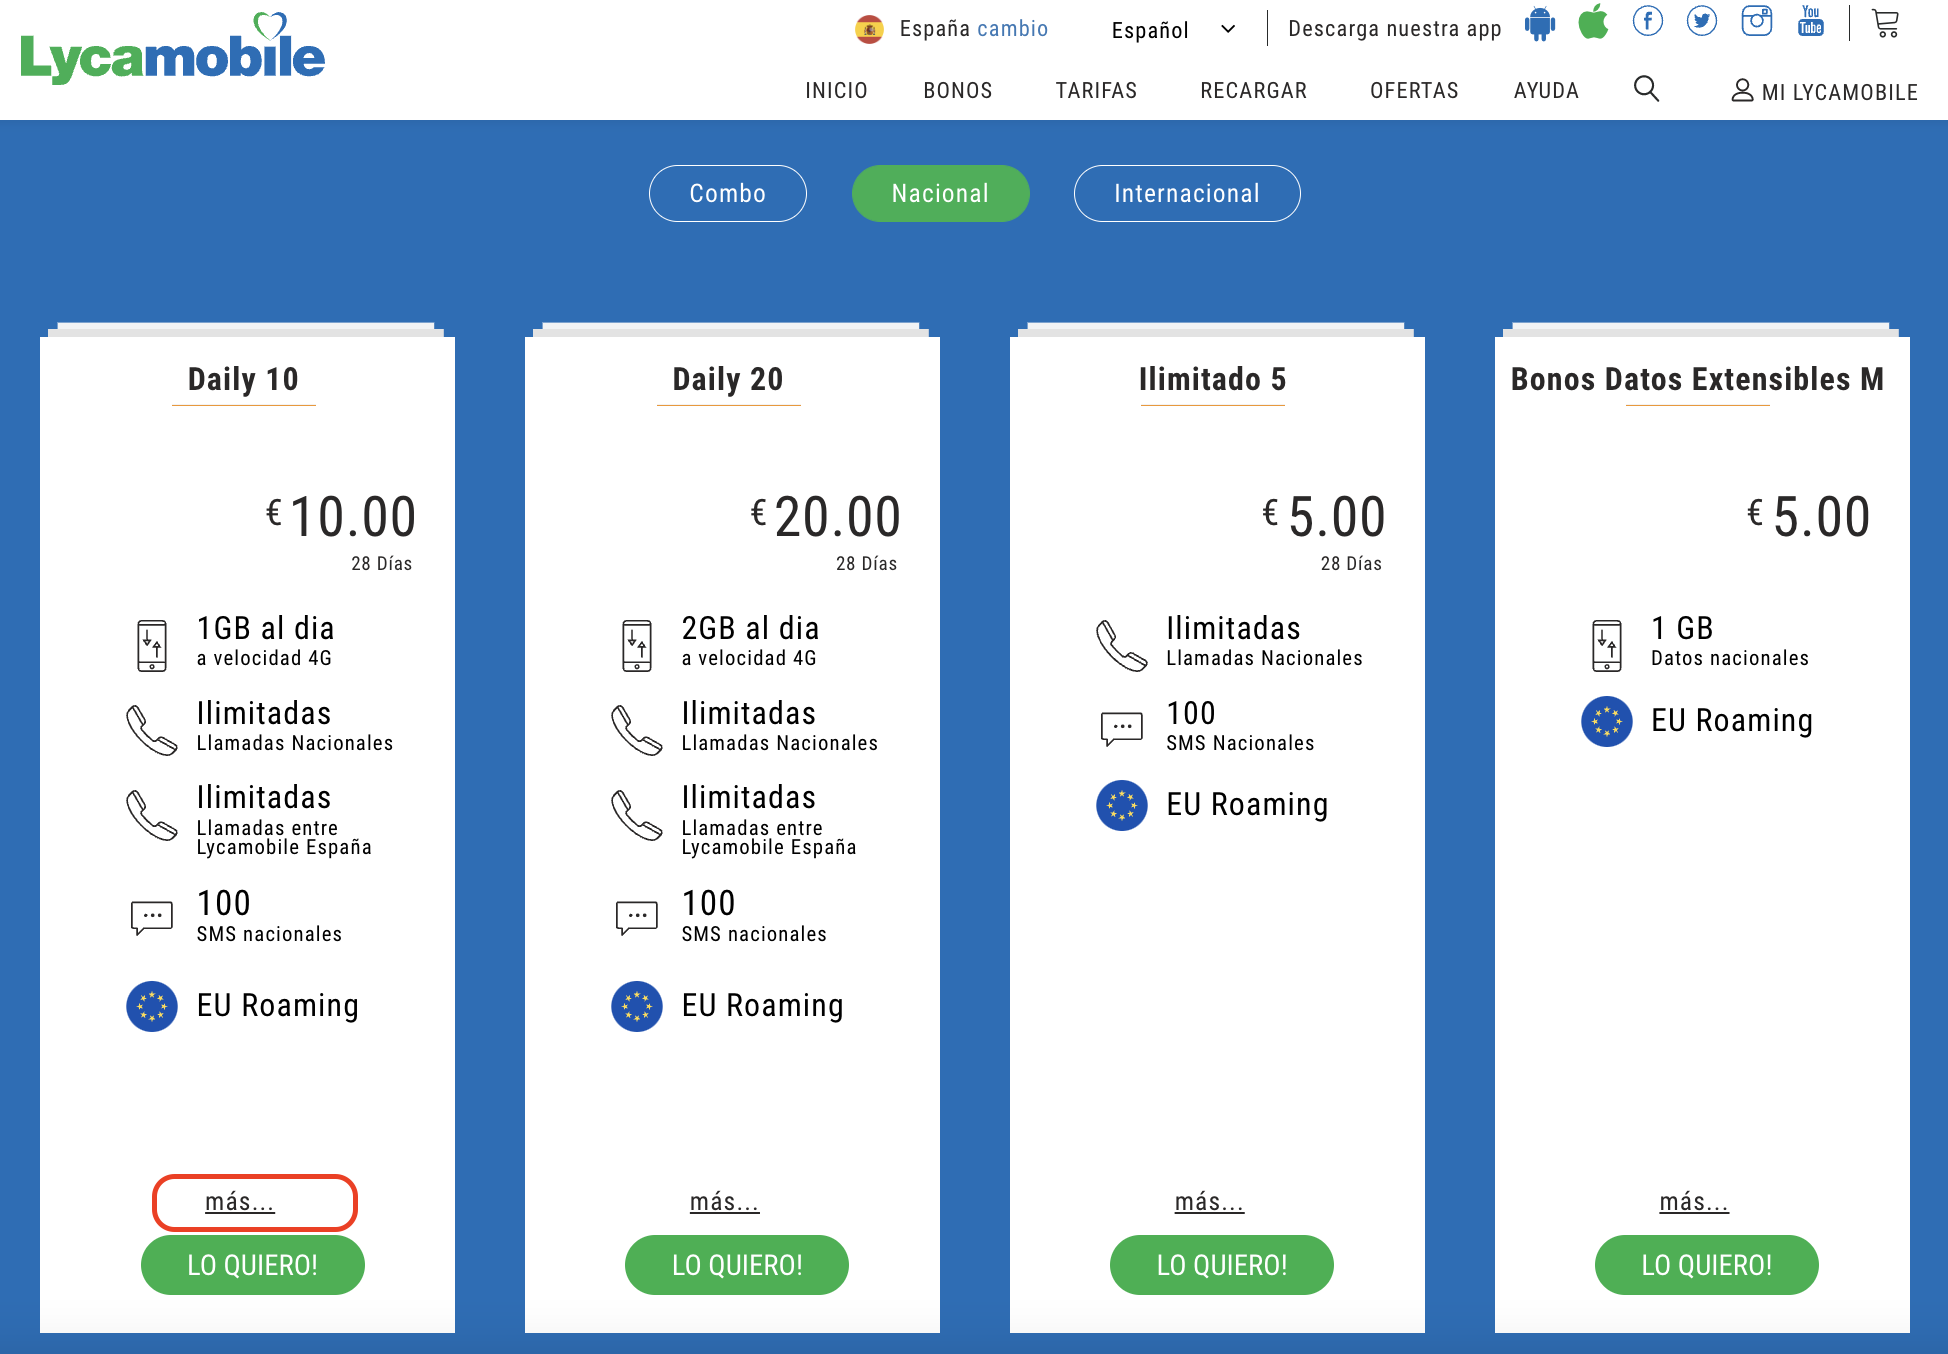Image resolution: width=1948 pixels, height=1354 pixels.
Task: Click the data phone icon in Daily 20
Action: click(637, 645)
